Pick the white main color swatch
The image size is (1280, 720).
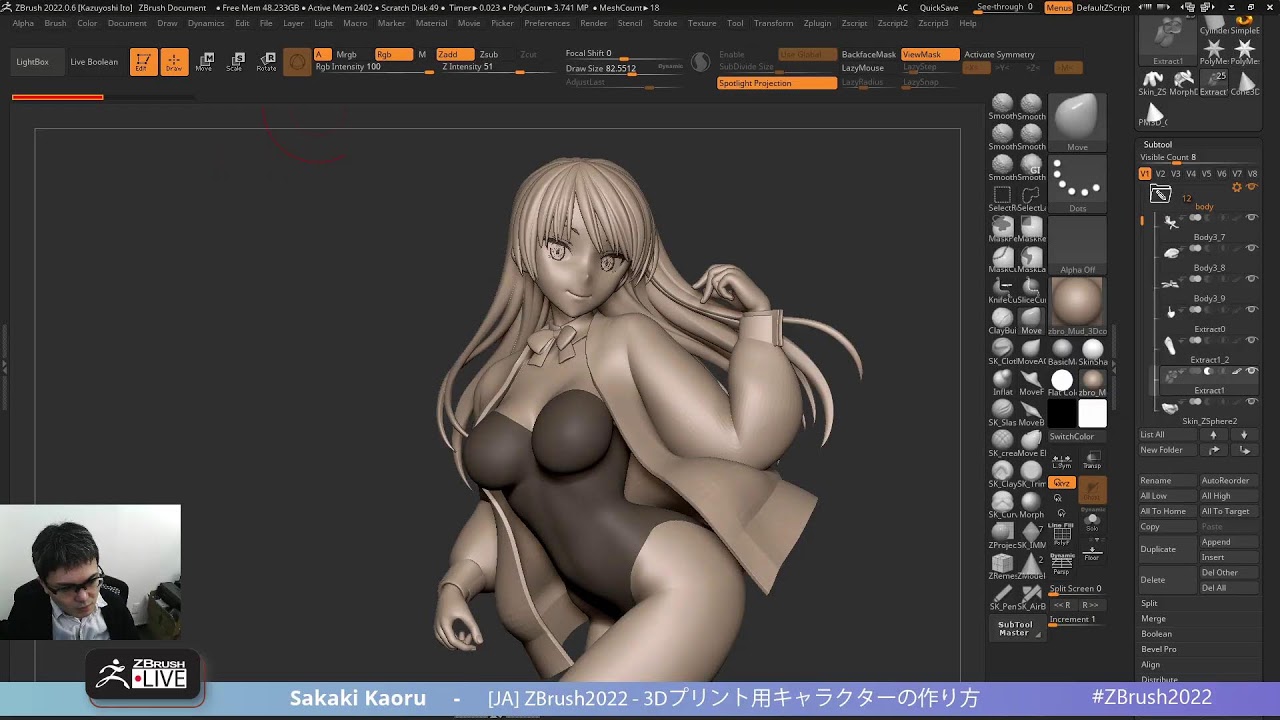(1092, 412)
